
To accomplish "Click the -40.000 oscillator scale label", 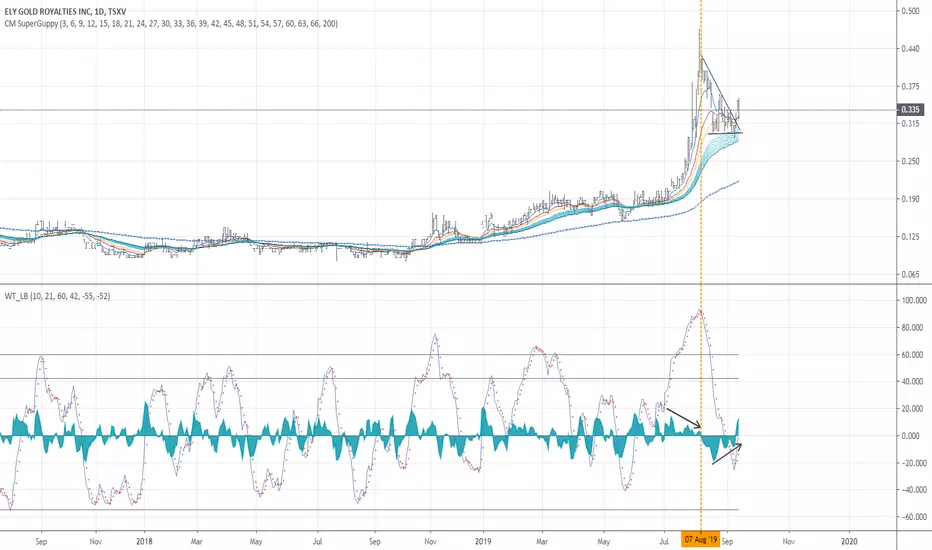I will [913, 490].
